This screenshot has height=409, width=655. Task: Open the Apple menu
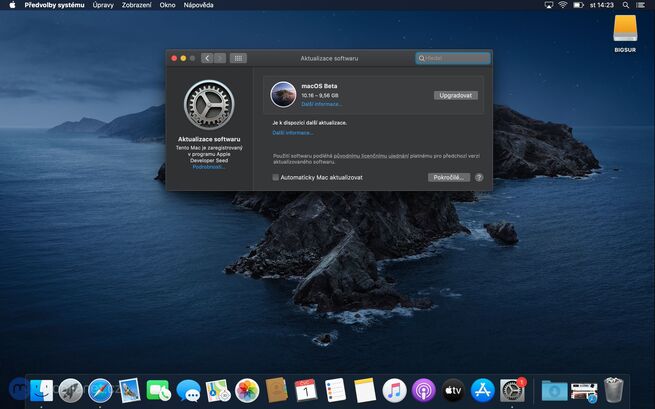12,5
